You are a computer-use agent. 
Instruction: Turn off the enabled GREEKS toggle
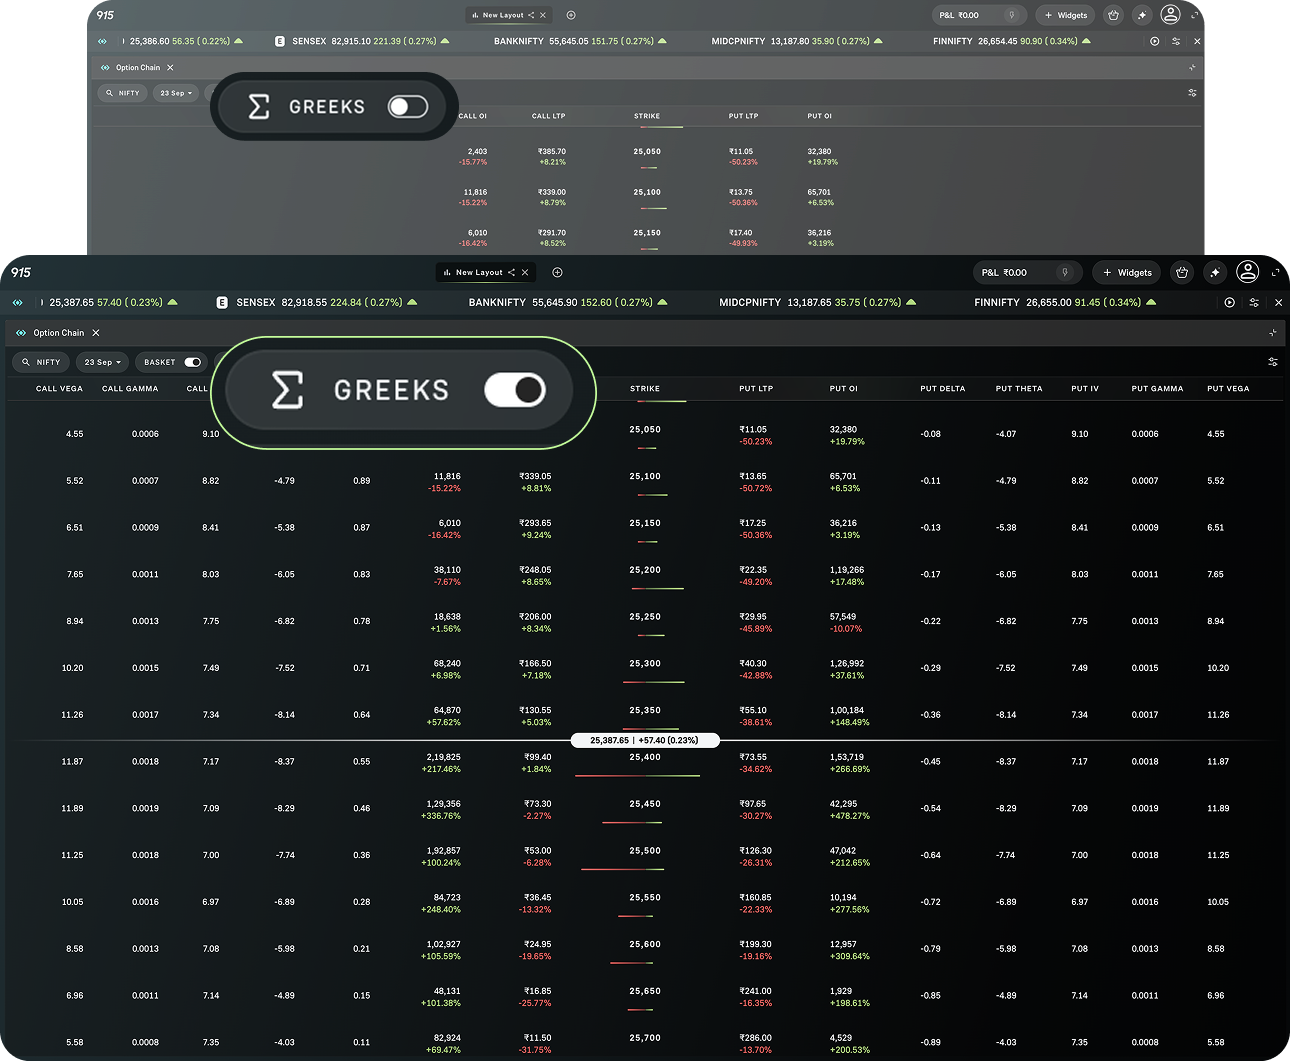click(x=515, y=390)
